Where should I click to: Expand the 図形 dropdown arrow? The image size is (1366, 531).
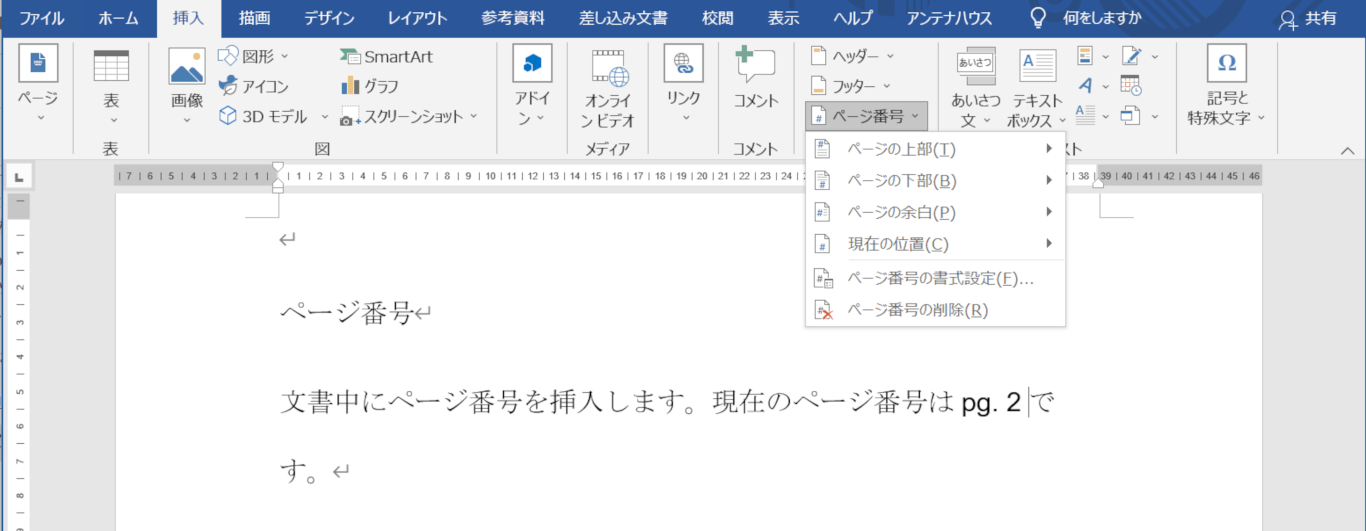[284, 56]
